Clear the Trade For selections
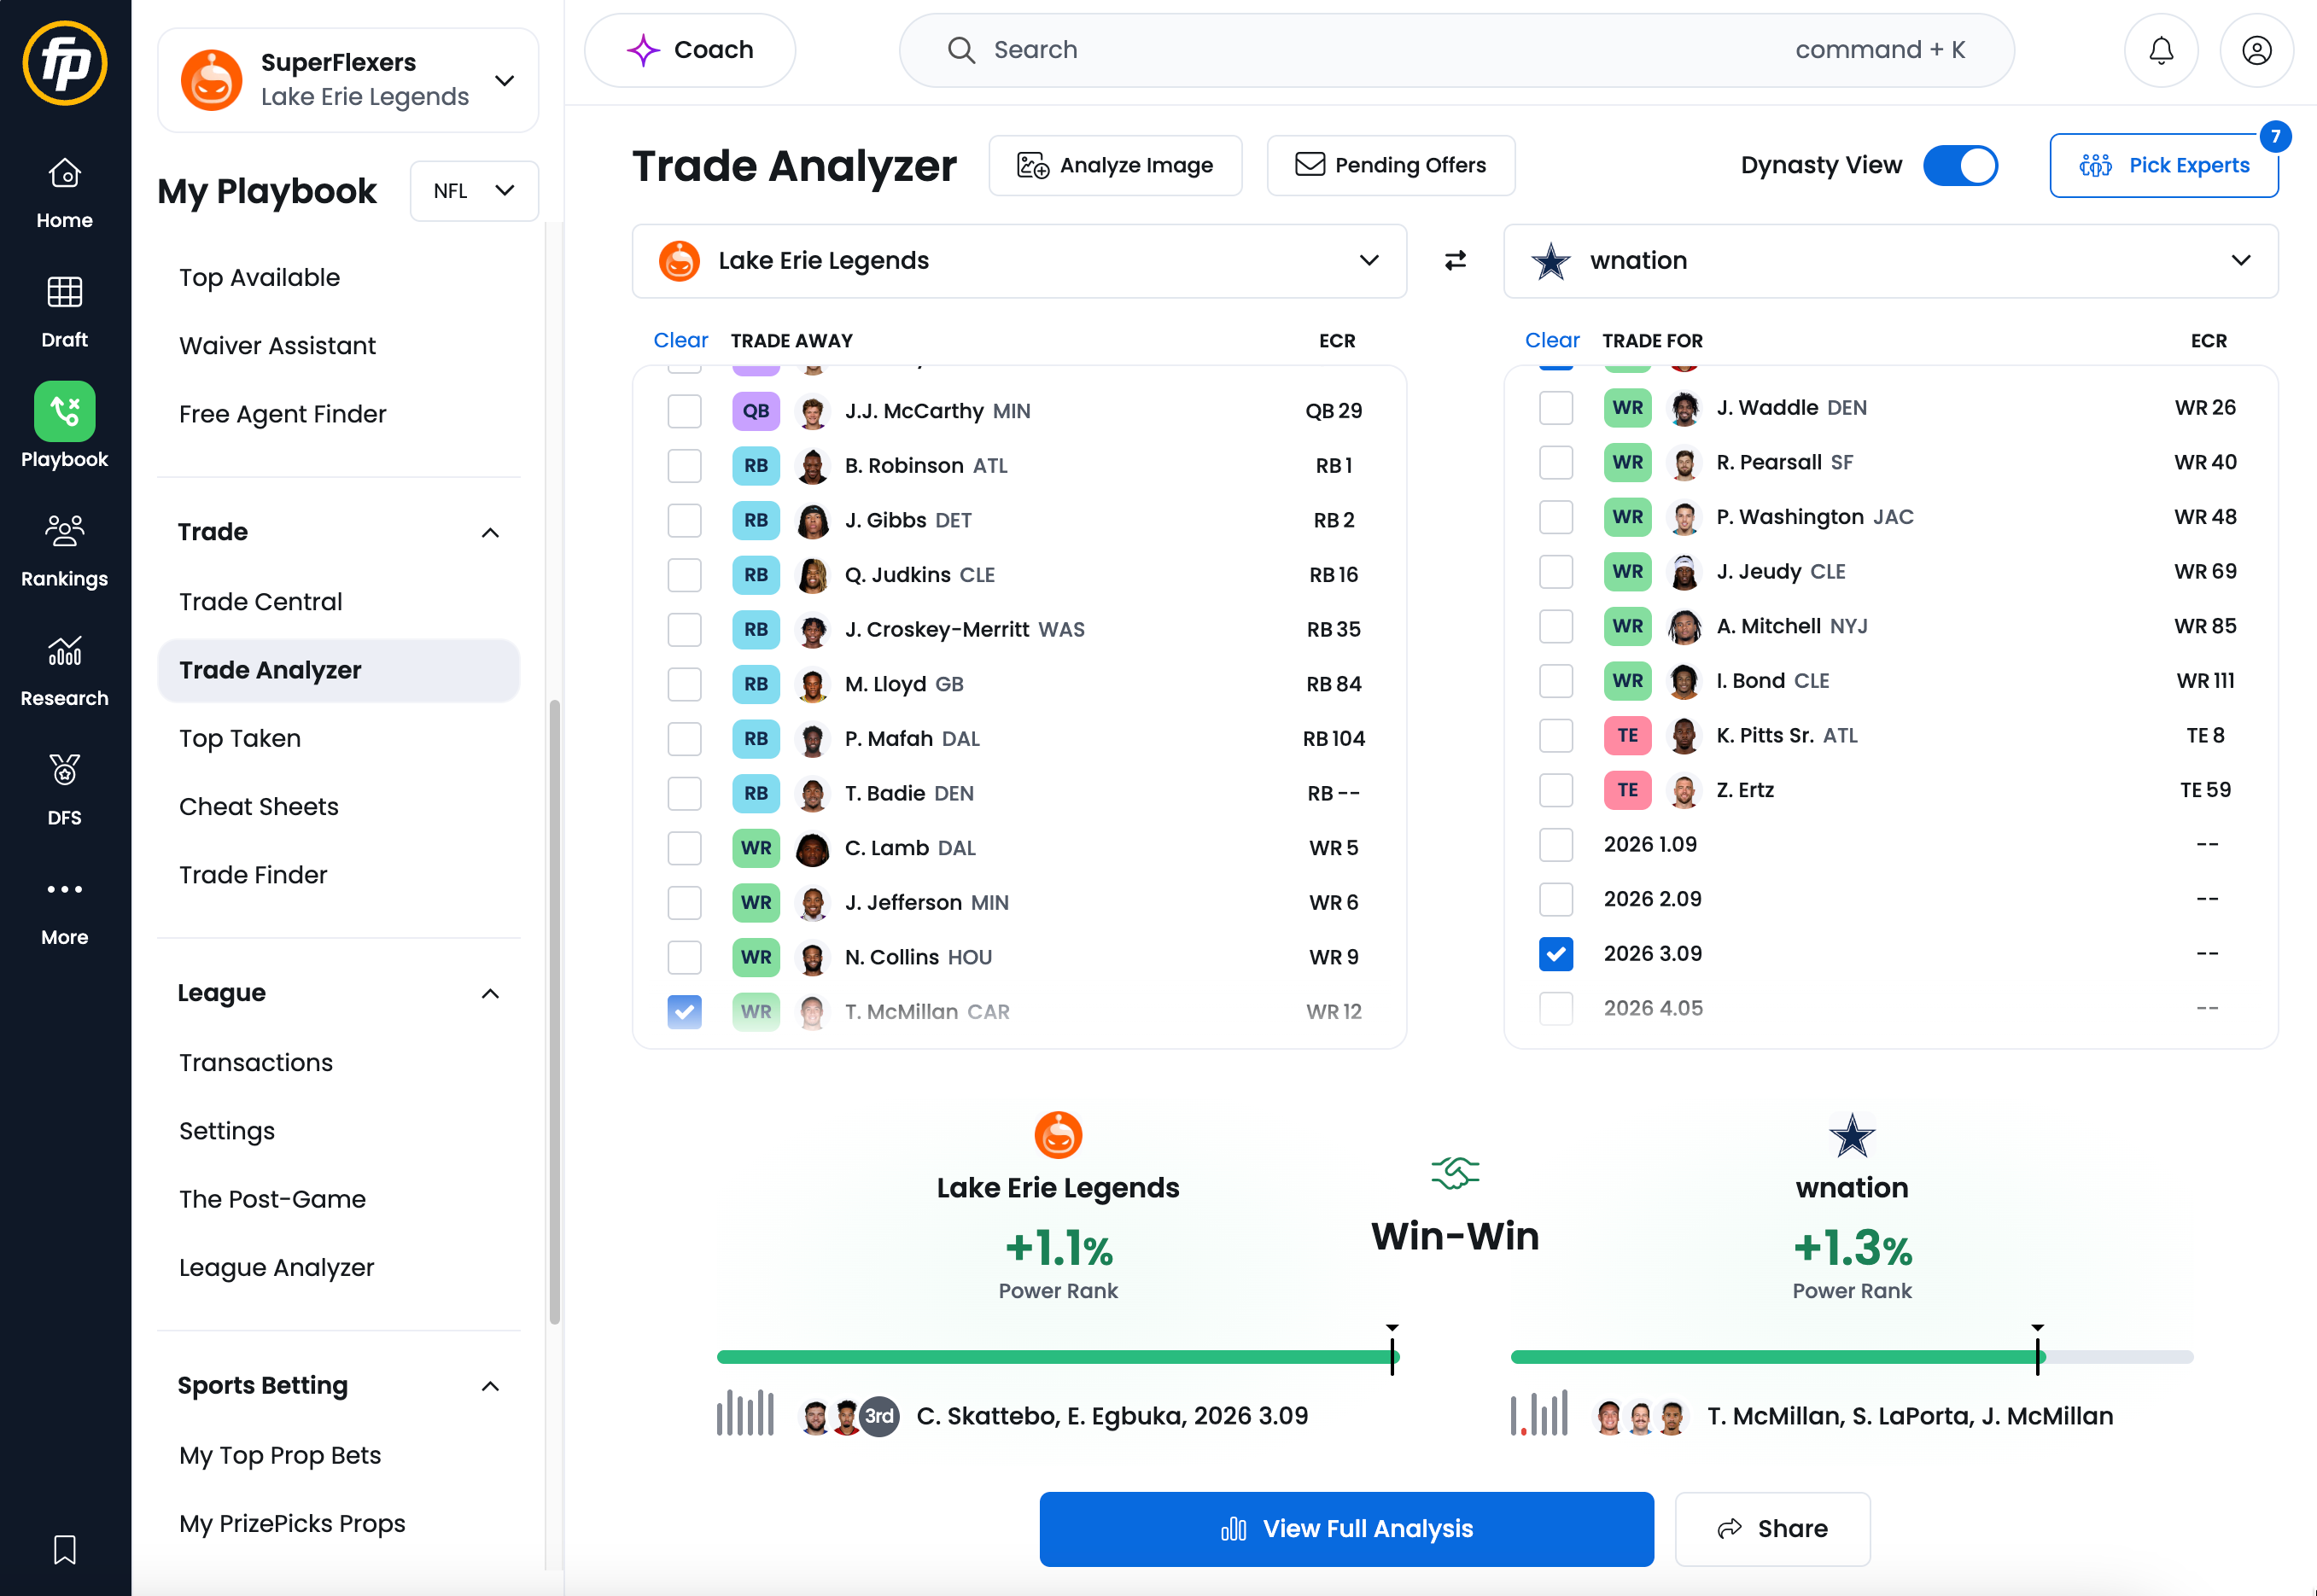 [x=1552, y=341]
